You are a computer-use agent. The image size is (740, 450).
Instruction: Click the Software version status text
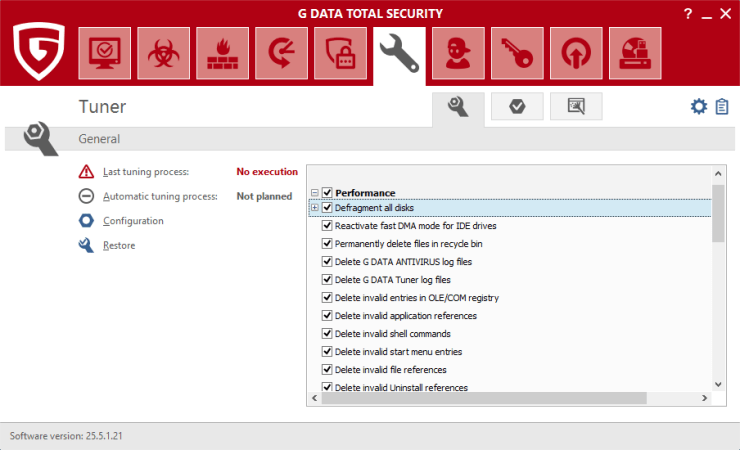[66, 436]
